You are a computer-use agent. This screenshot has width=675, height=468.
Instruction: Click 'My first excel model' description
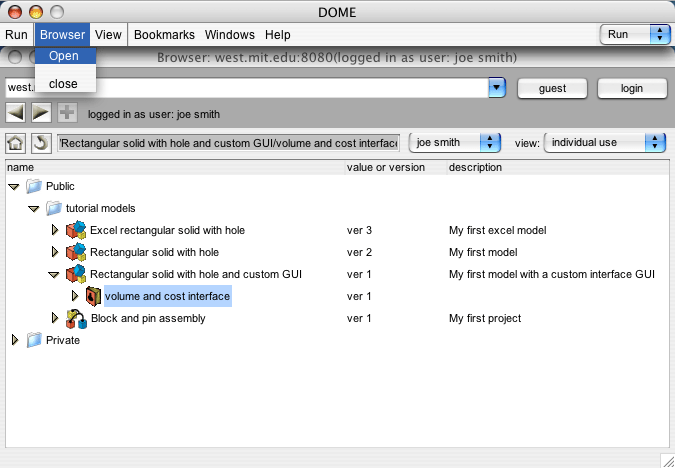click(x=498, y=230)
